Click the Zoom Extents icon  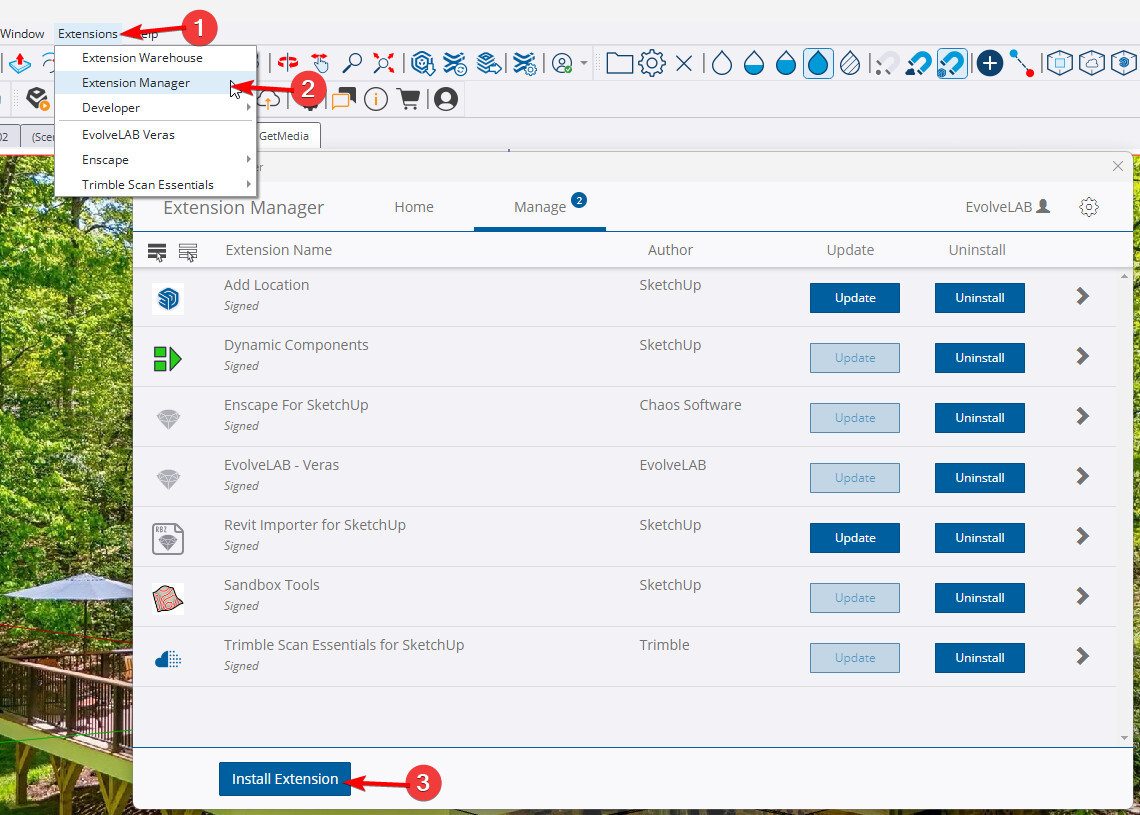point(383,63)
